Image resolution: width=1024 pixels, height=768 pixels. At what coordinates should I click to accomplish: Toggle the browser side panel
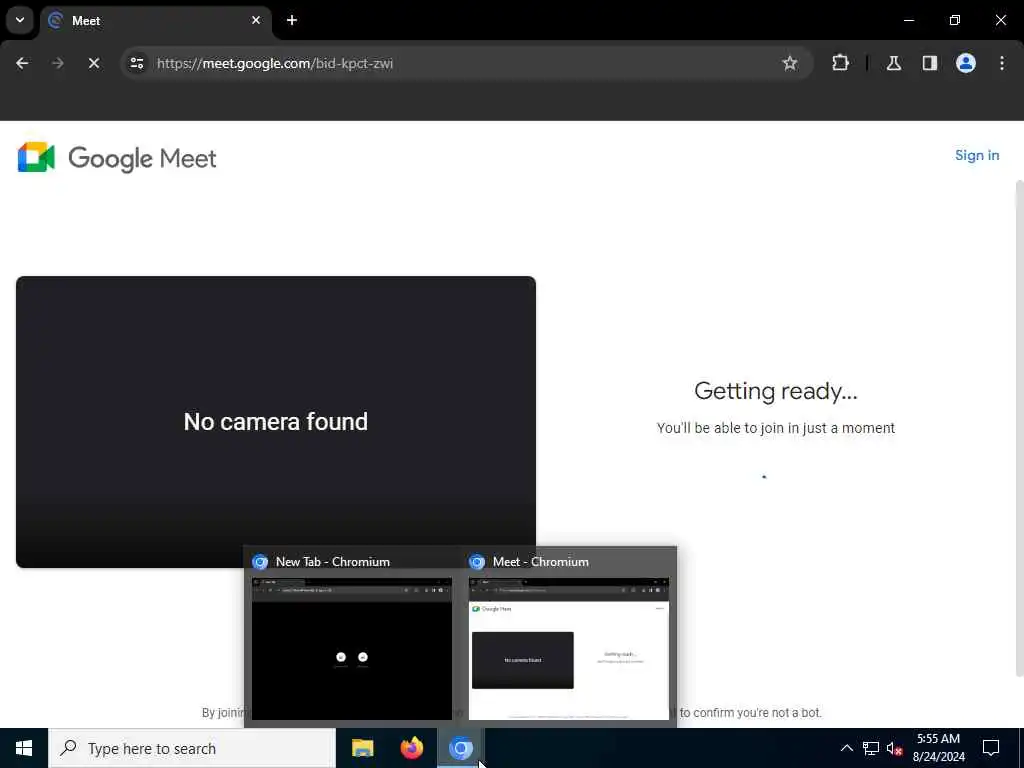coord(930,63)
